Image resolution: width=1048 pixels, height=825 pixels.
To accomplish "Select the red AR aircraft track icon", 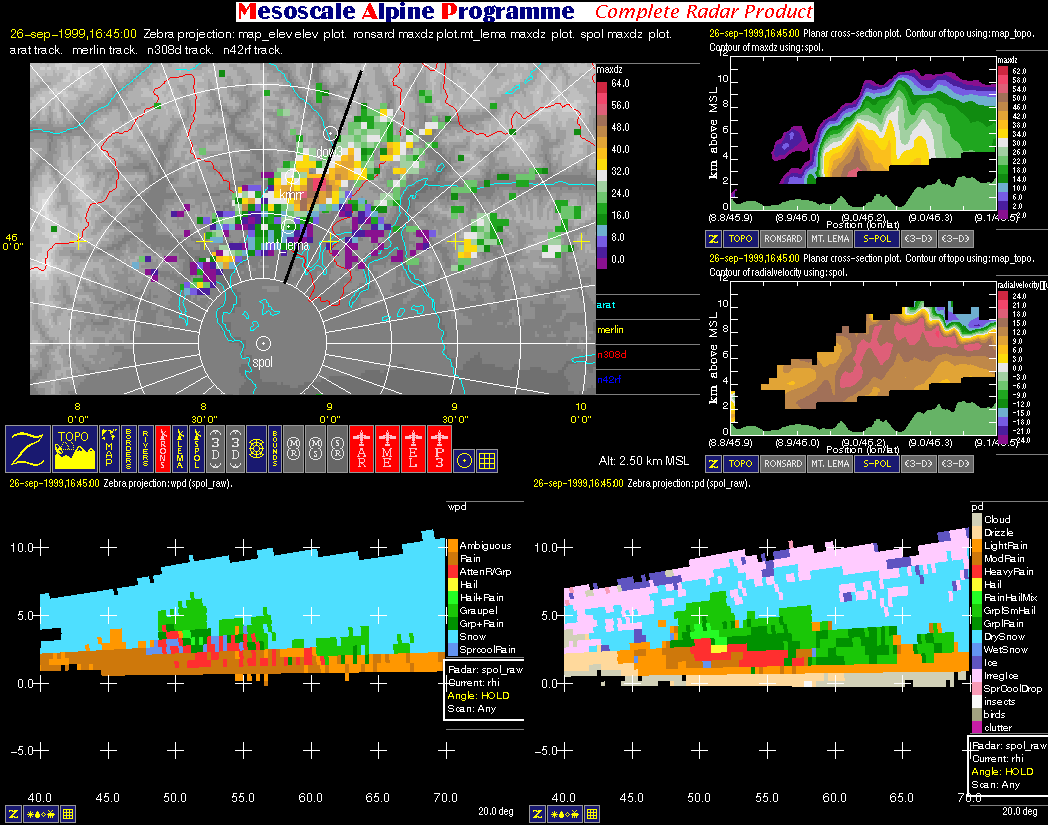I will [362, 449].
